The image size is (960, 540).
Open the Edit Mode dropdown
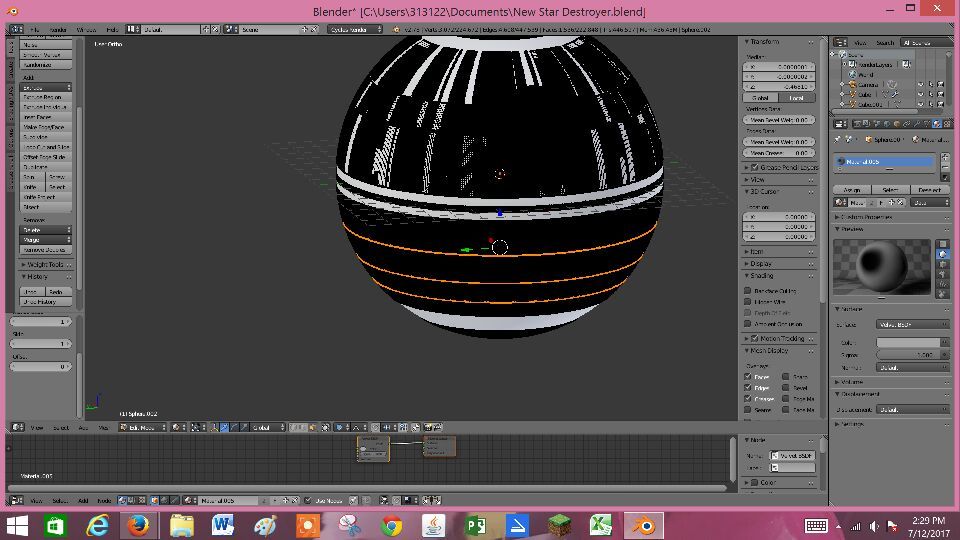tap(143, 427)
